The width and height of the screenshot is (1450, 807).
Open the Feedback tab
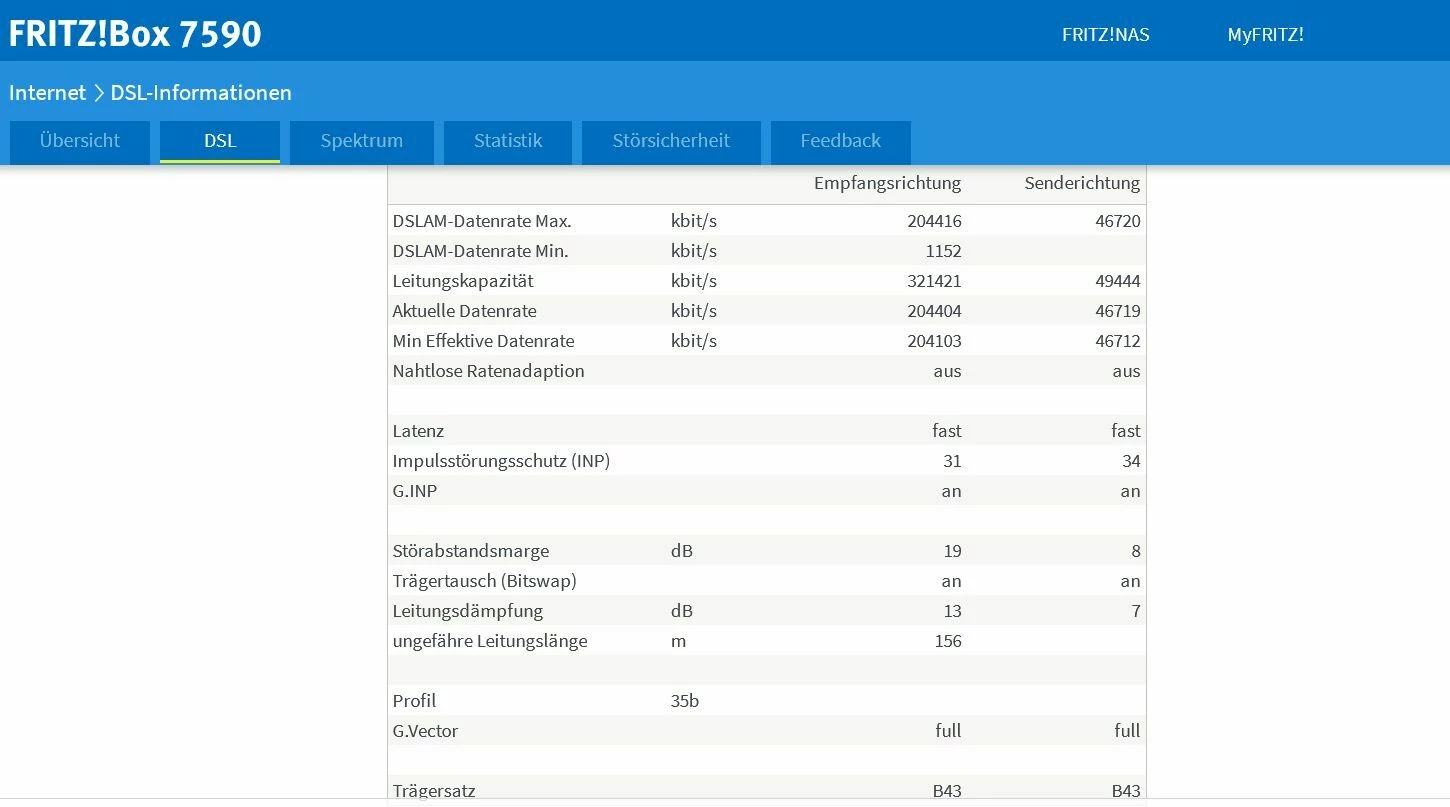(840, 141)
